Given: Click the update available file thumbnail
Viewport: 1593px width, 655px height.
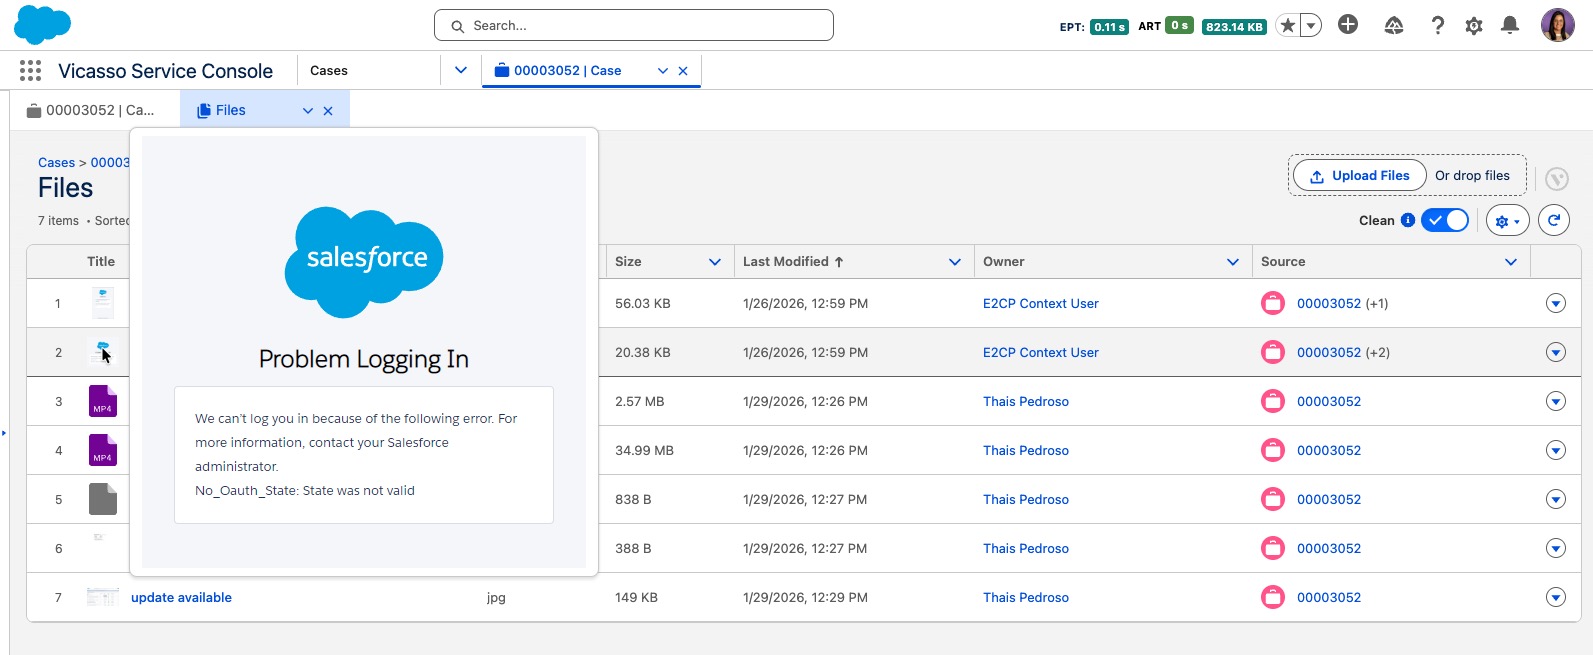Looking at the screenshot, I should pyautogui.click(x=103, y=597).
